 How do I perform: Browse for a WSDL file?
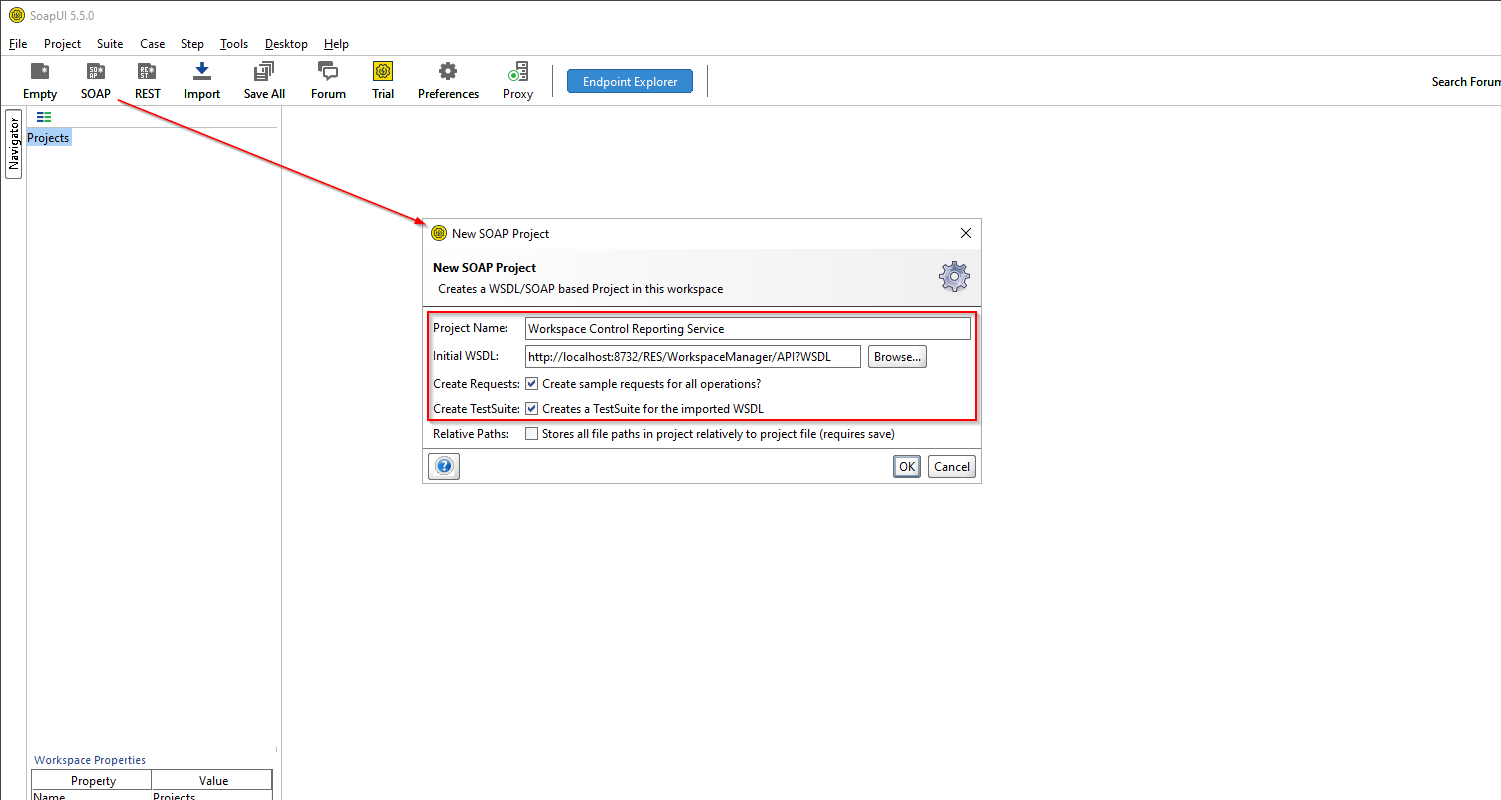point(896,356)
